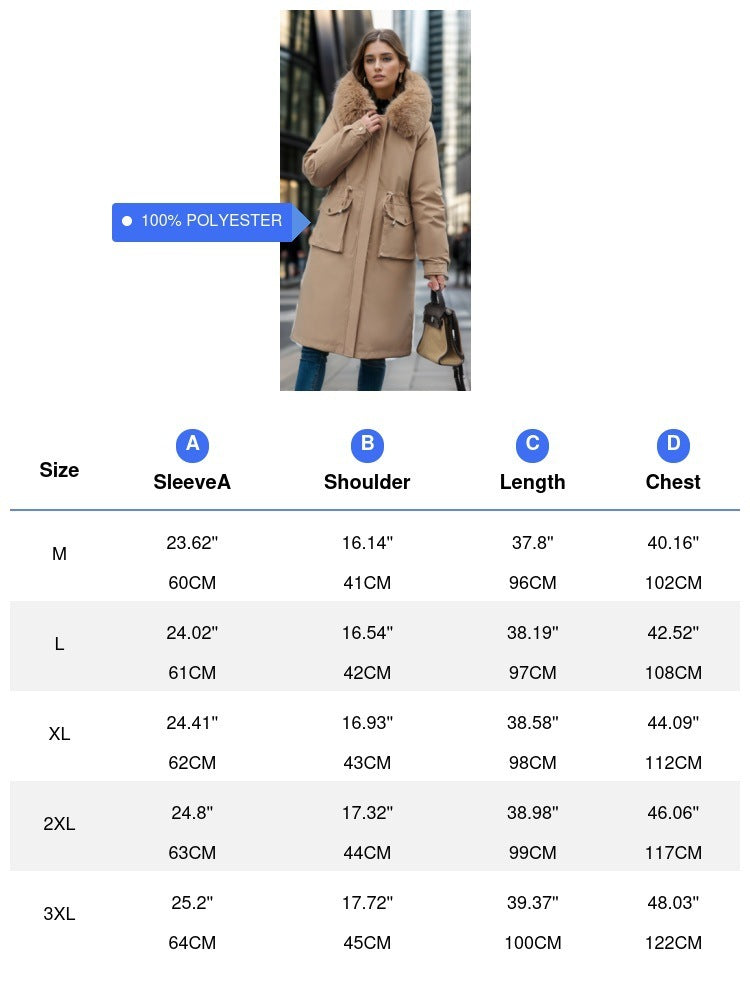Click the blue A sleeve badge

pos(192,445)
